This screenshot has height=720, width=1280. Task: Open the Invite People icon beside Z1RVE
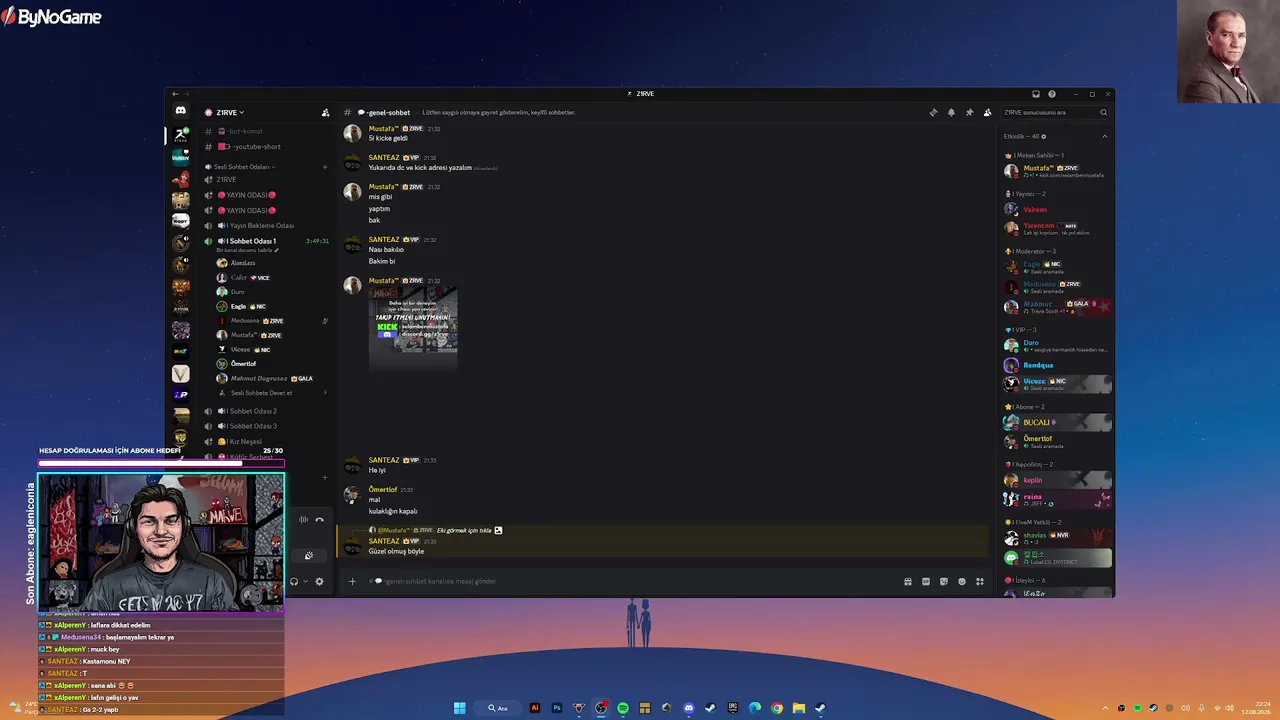(325, 113)
